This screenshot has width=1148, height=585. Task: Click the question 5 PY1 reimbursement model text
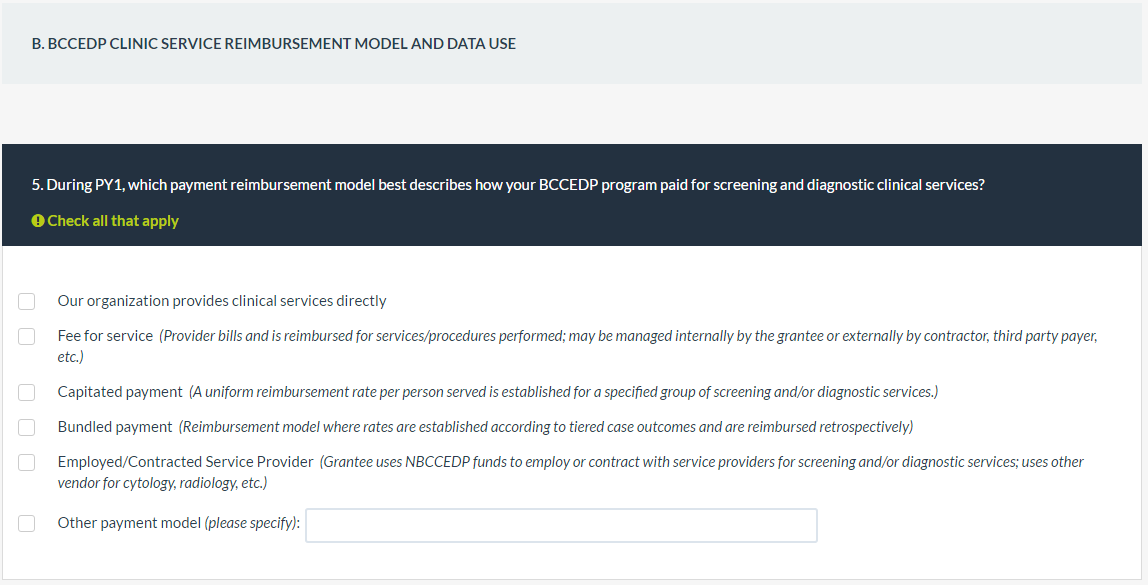[x=508, y=185]
